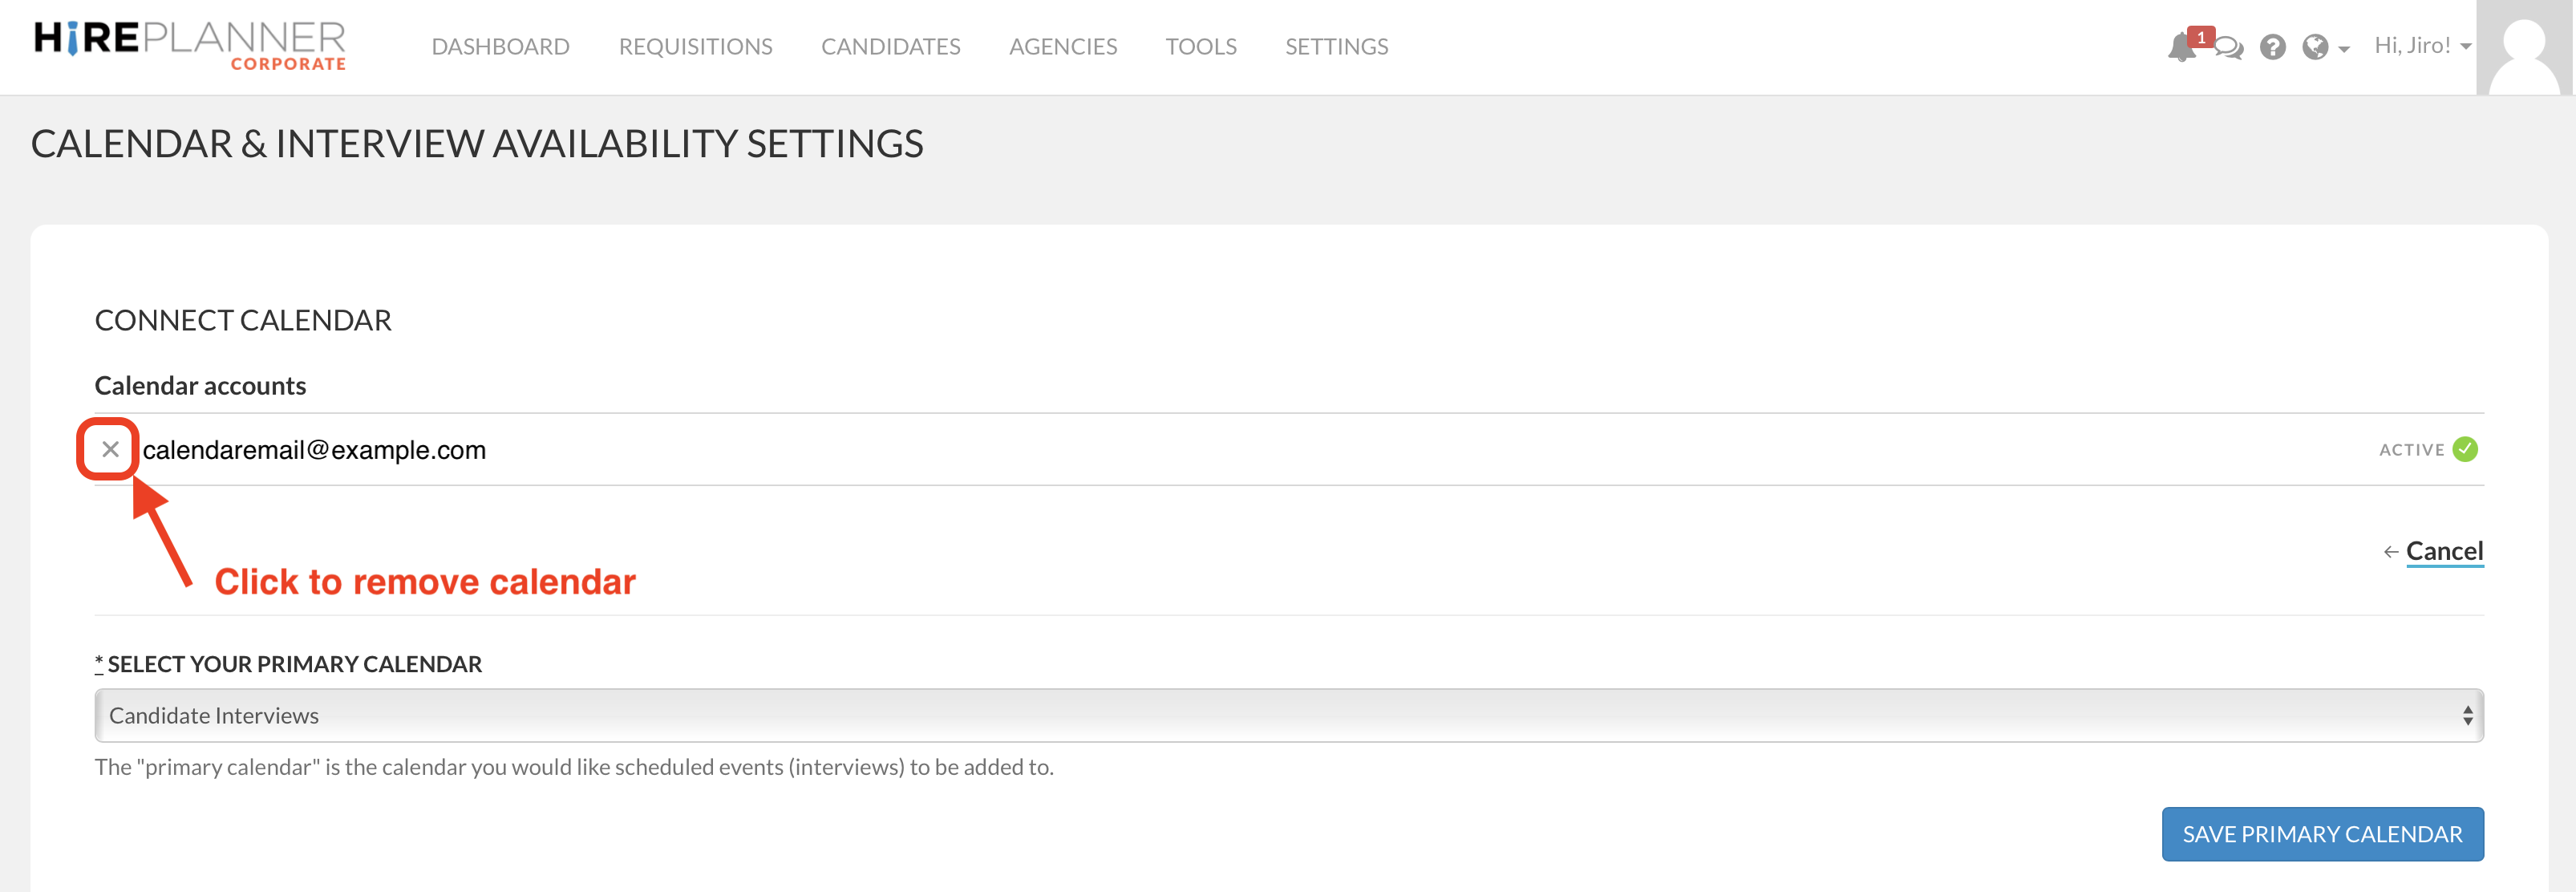Click the primary calendar dropdown arrows

[x=2467, y=715]
